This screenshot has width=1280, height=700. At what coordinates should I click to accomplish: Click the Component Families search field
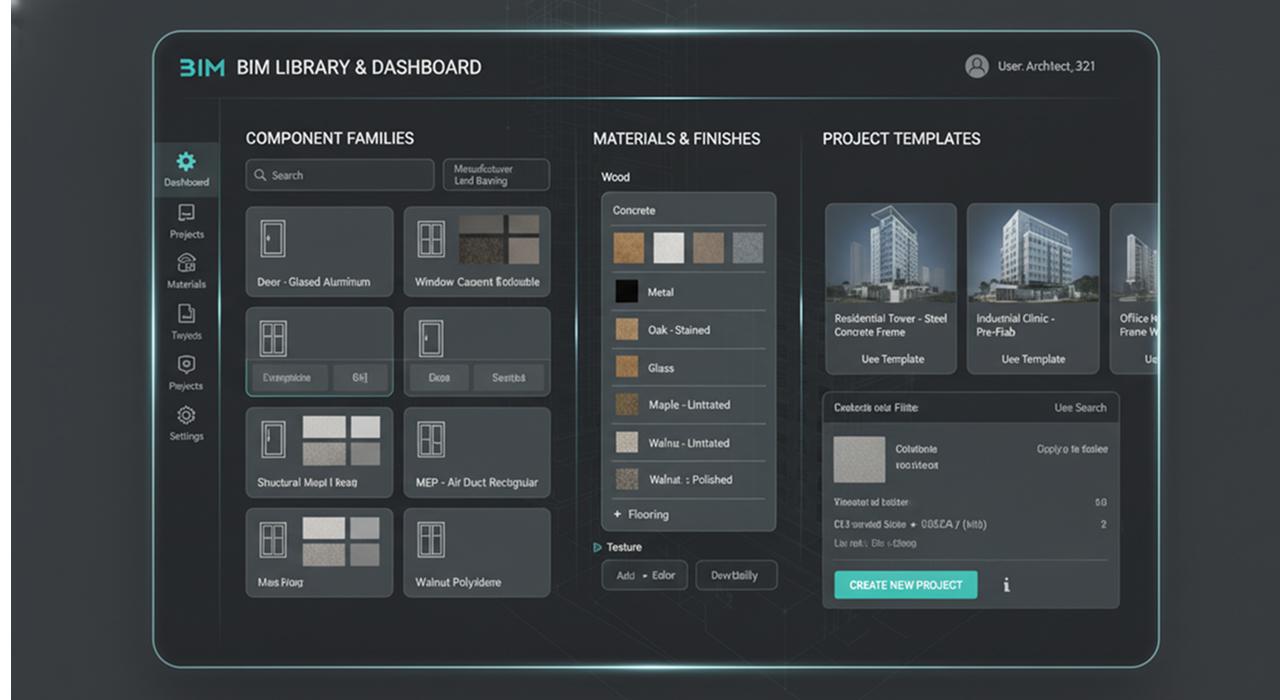tap(340, 175)
